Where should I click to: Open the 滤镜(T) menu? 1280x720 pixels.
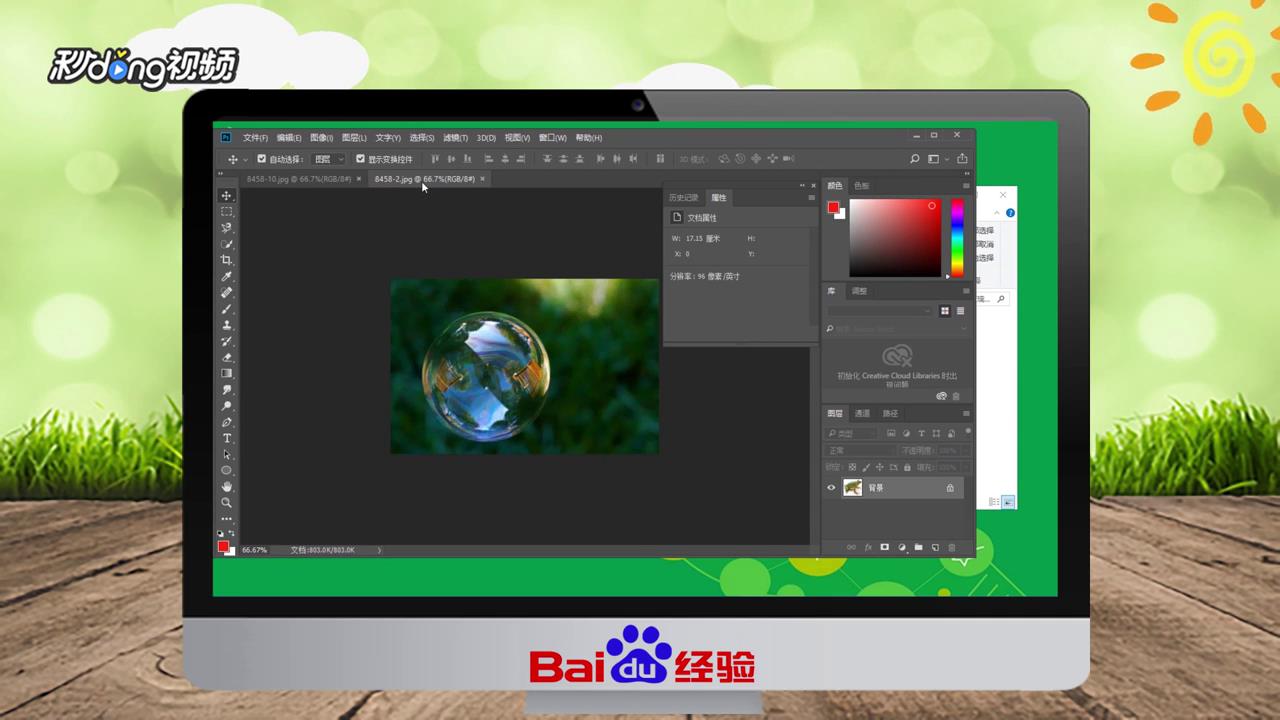pos(455,138)
